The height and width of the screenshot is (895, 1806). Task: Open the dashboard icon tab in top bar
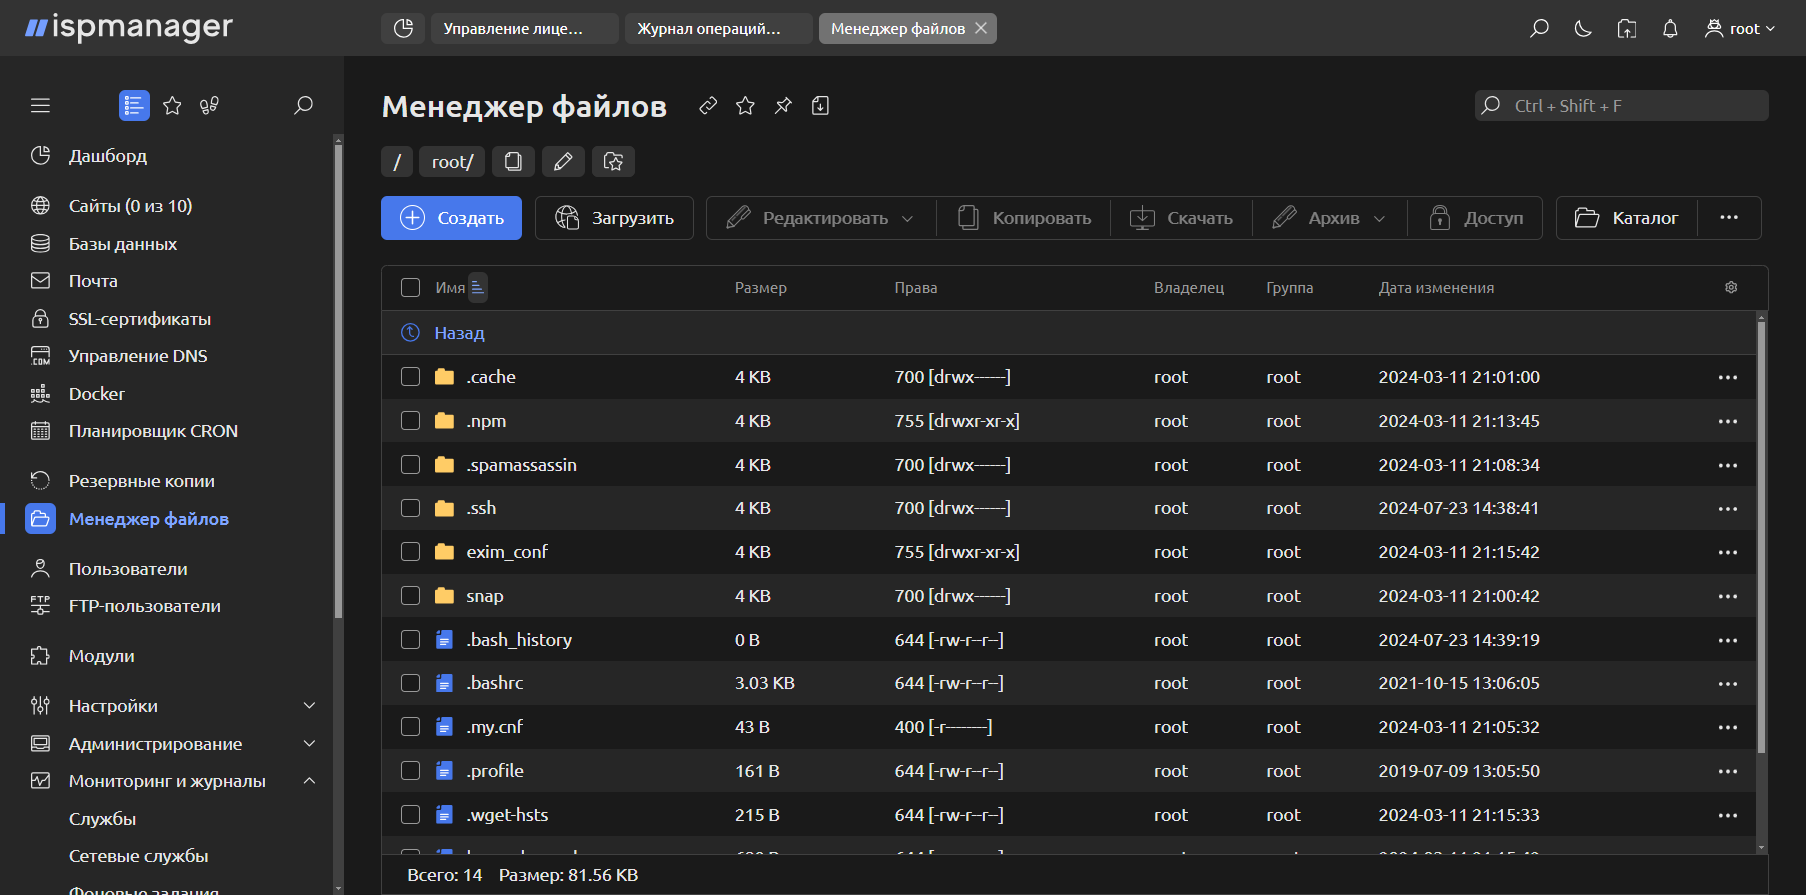click(403, 28)
